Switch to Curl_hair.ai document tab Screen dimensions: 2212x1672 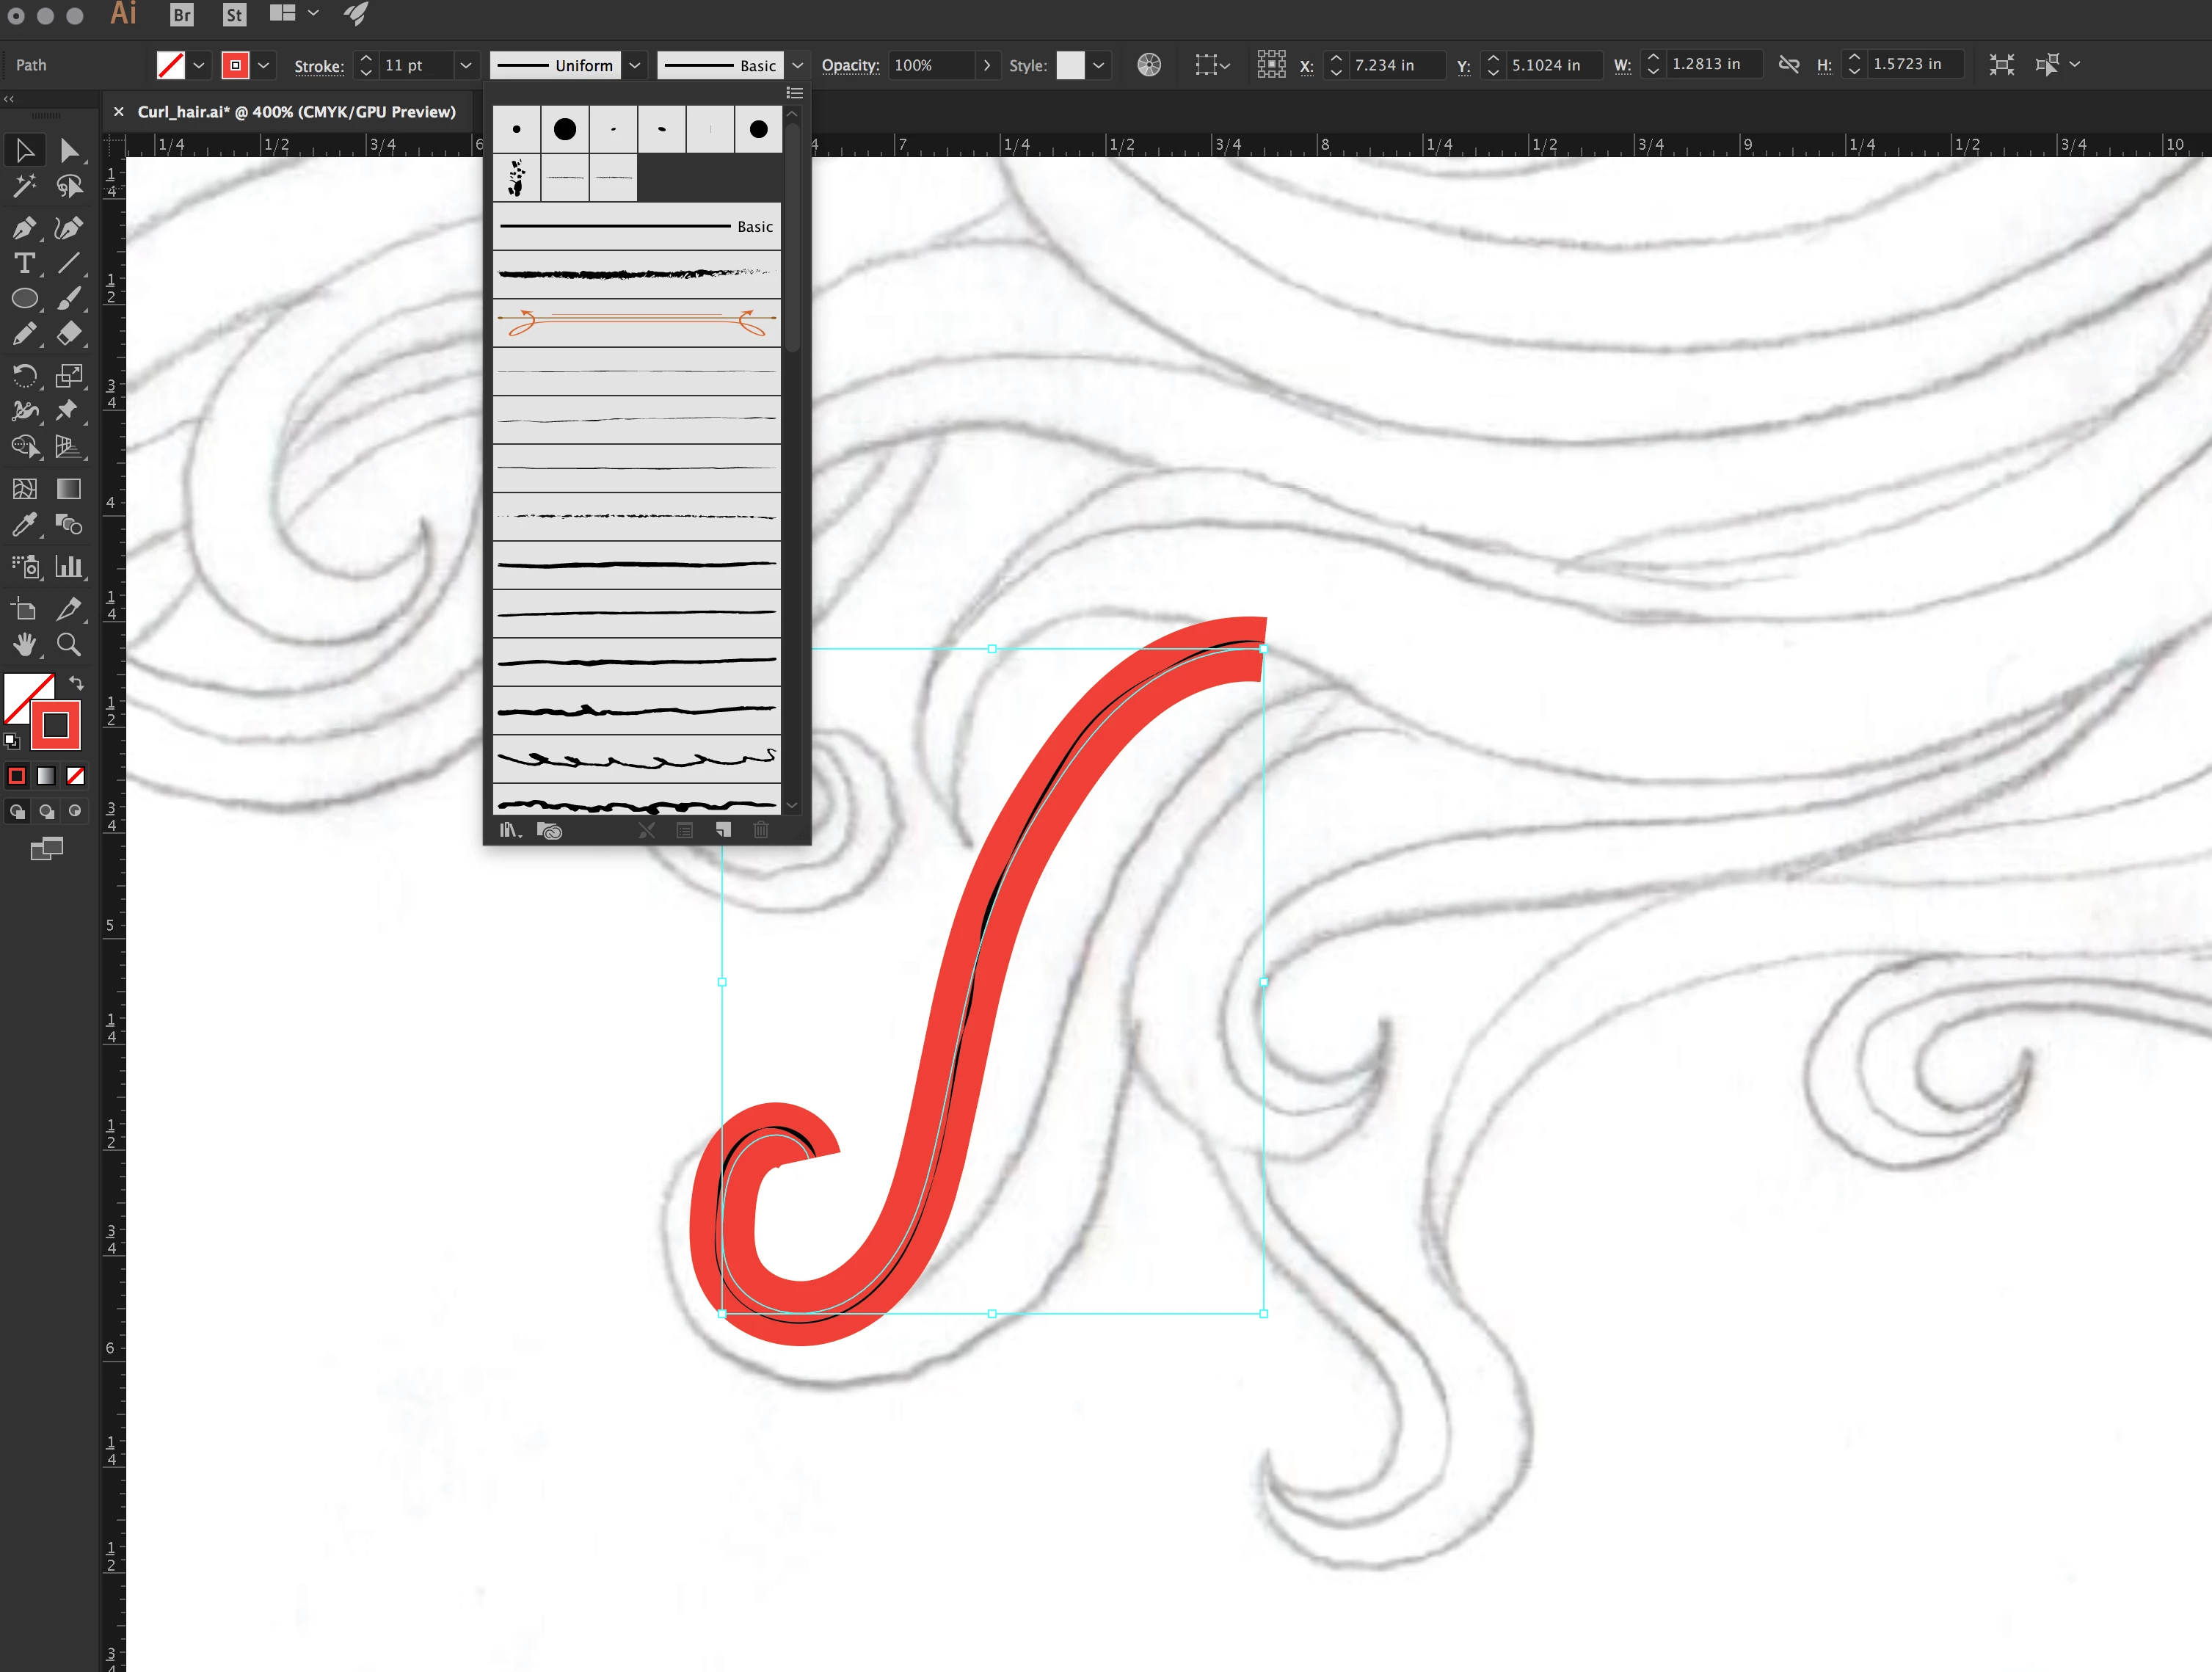(296, 112)
